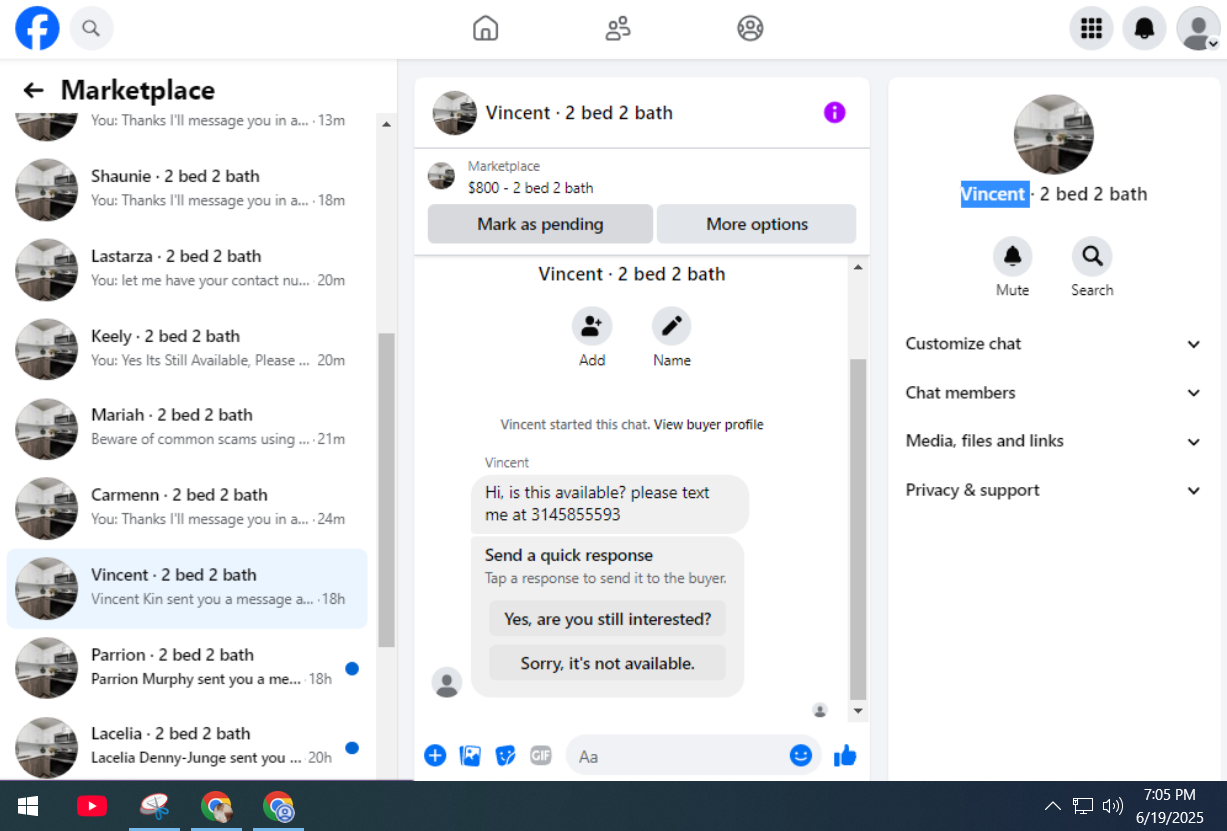Click the chat messages scrollbar up arrow
This screenshot has height=831, width=1227.
pyautogui.click(x=858, y=266)
